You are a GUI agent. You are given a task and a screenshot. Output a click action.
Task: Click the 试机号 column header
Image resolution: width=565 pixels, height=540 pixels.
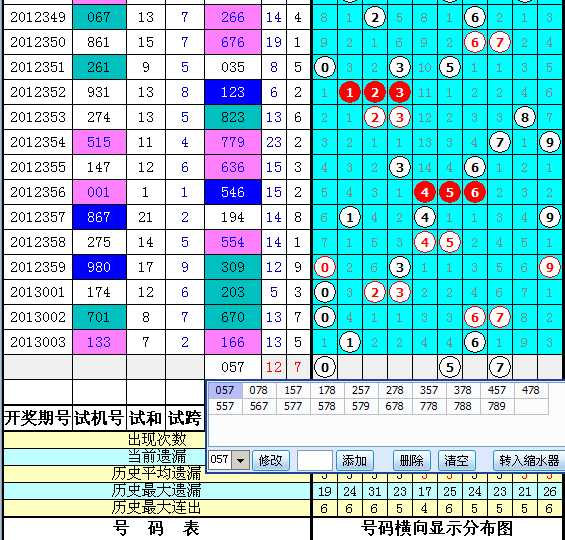click(99, 418)
